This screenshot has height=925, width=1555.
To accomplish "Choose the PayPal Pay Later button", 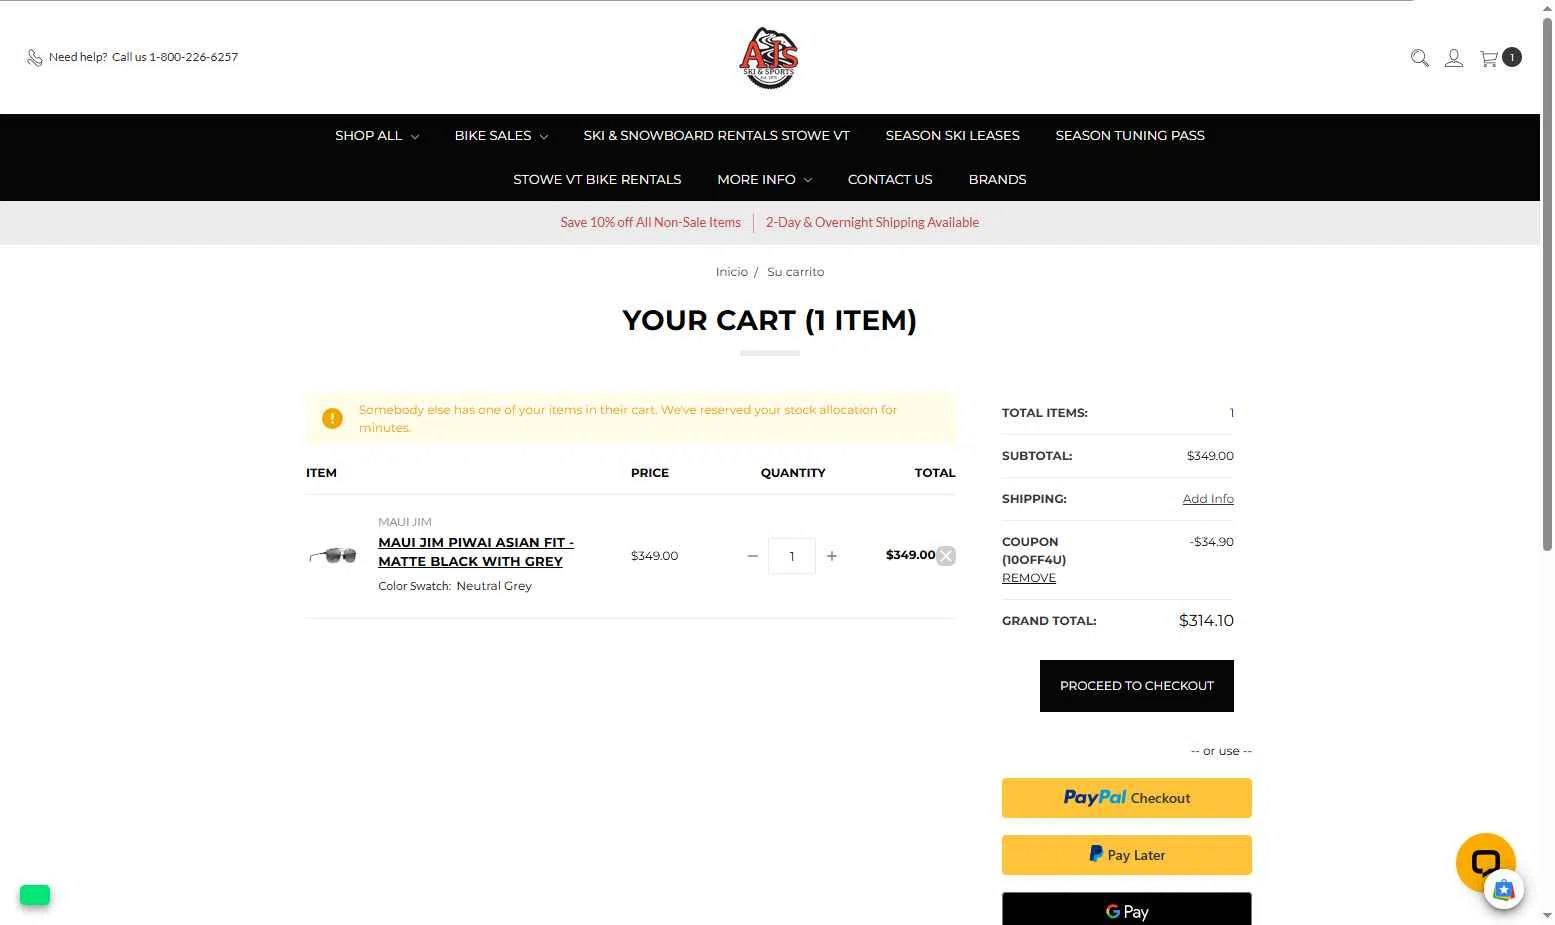I will (x=1127, y=855).
